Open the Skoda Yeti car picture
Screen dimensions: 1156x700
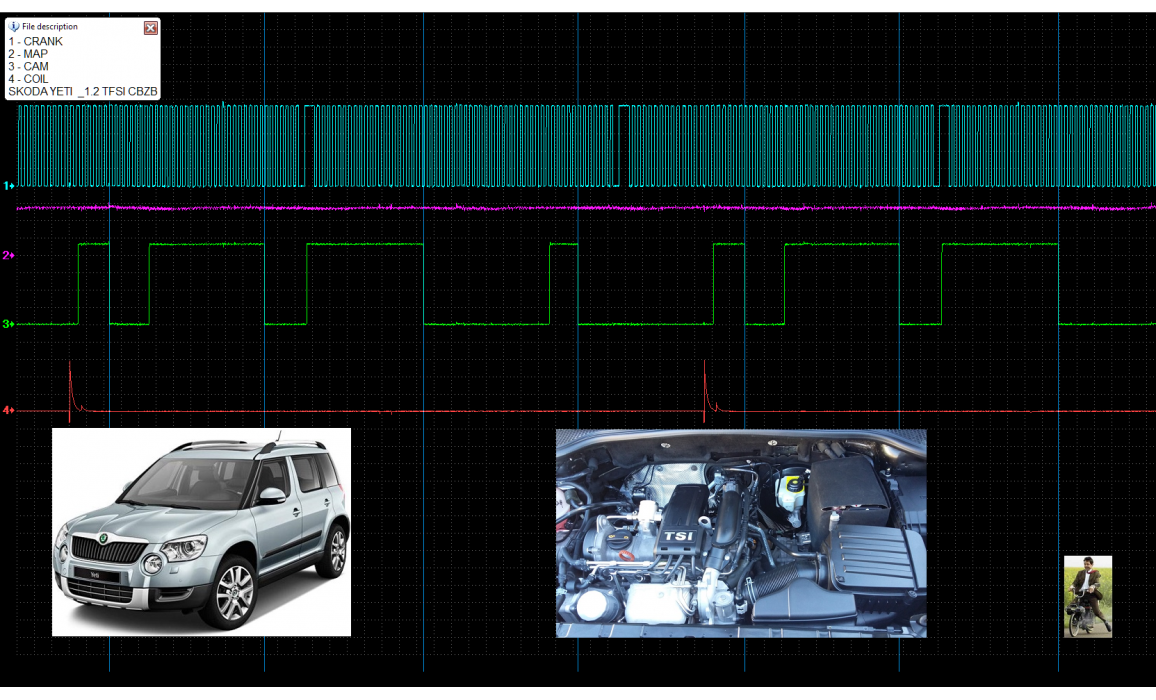tap(201, 532)
